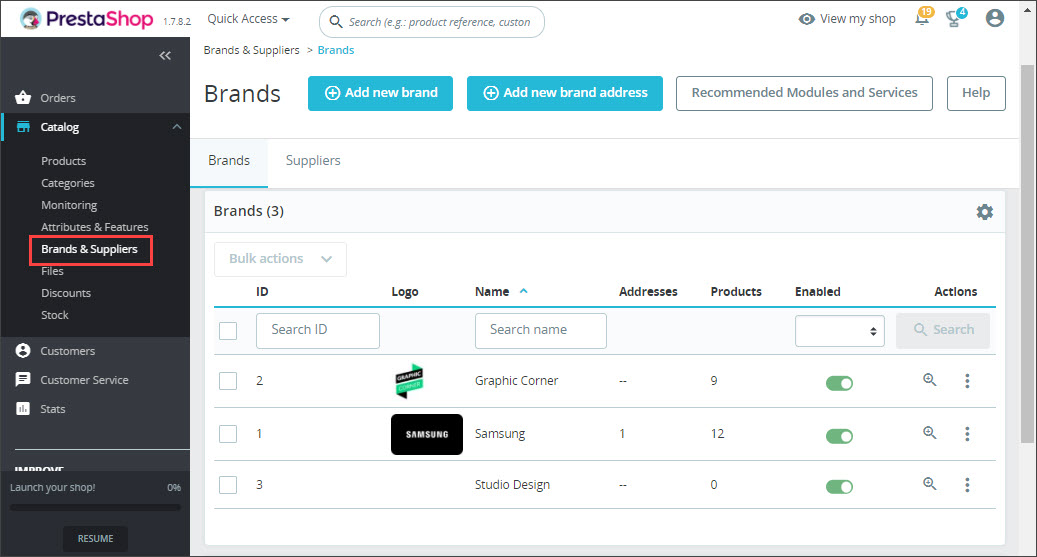Open Monitoring in the Catalog menu

69,205
